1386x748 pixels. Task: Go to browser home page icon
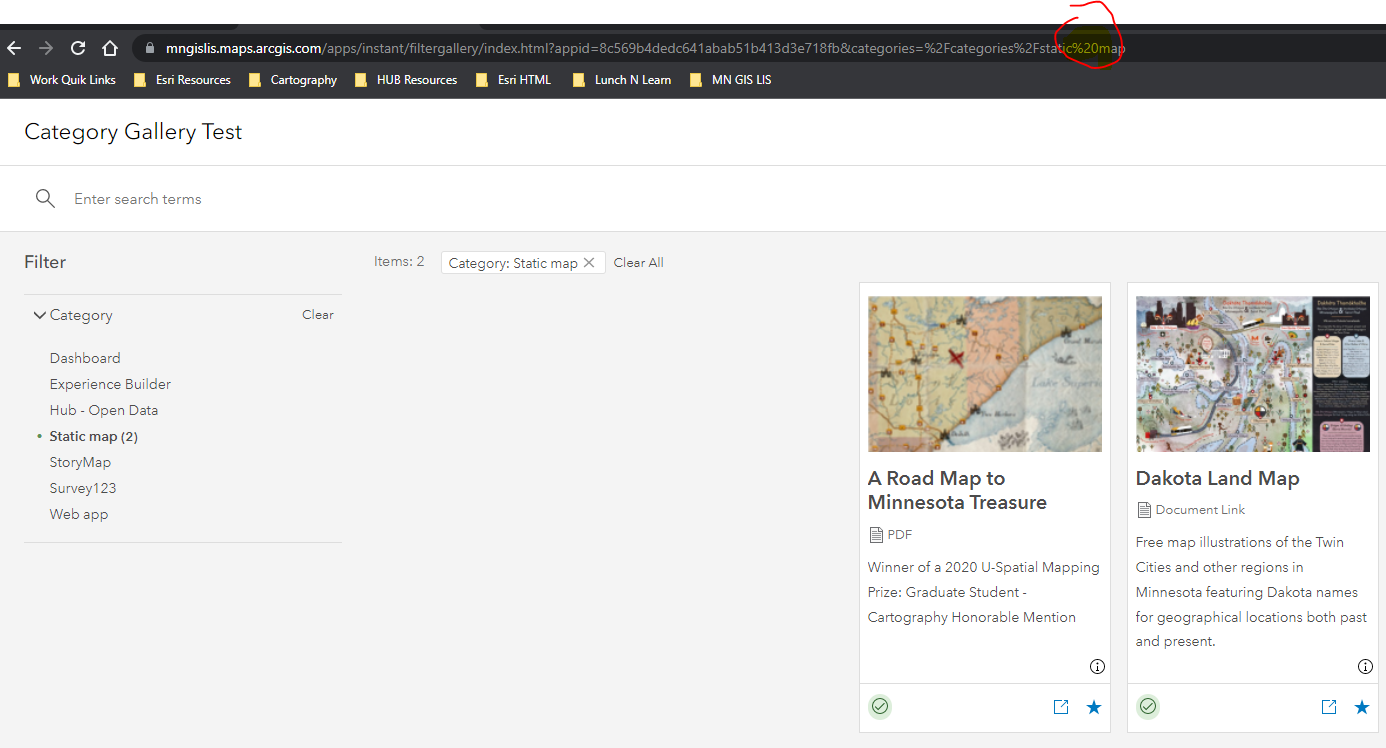tap(110, 48)
